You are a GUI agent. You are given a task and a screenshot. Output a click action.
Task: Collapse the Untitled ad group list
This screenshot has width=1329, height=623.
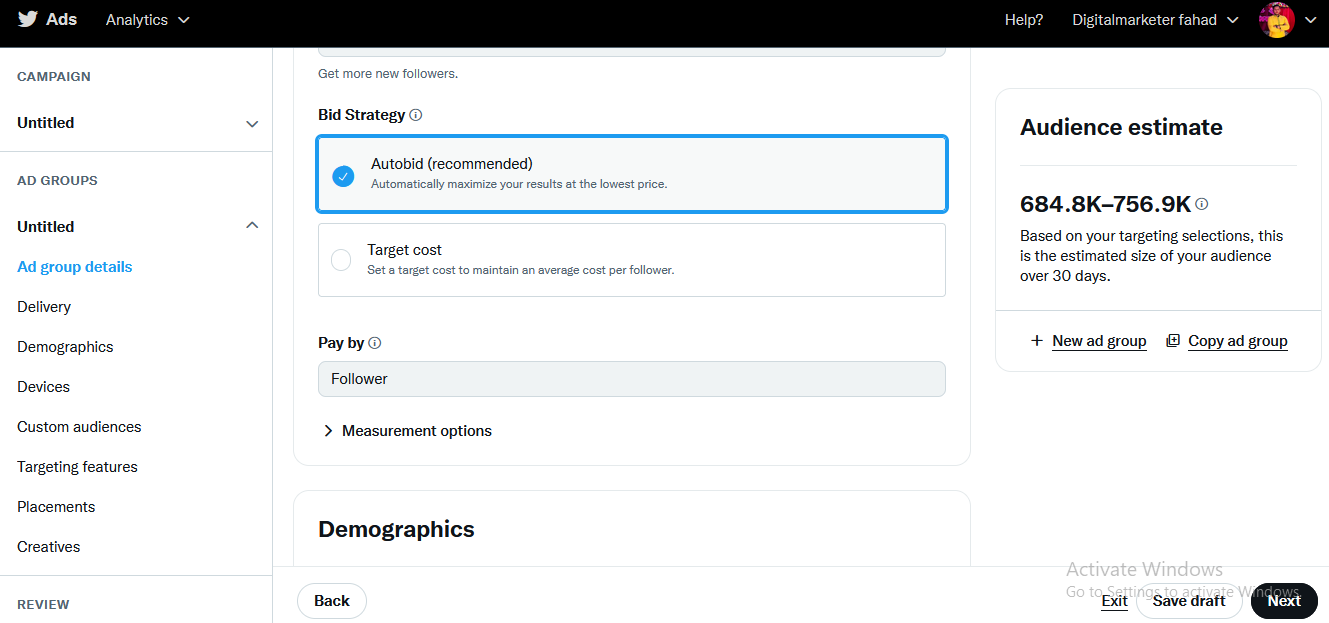point(251,225)
